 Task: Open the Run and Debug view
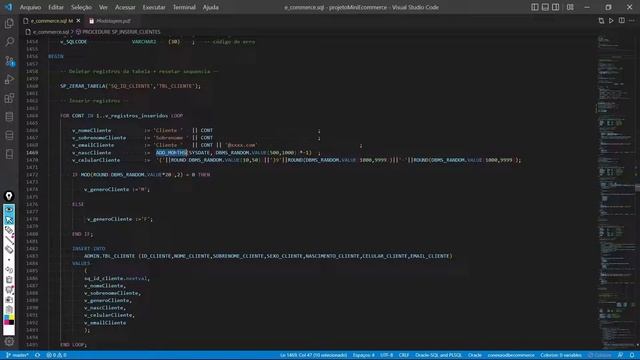coord(9,80)
